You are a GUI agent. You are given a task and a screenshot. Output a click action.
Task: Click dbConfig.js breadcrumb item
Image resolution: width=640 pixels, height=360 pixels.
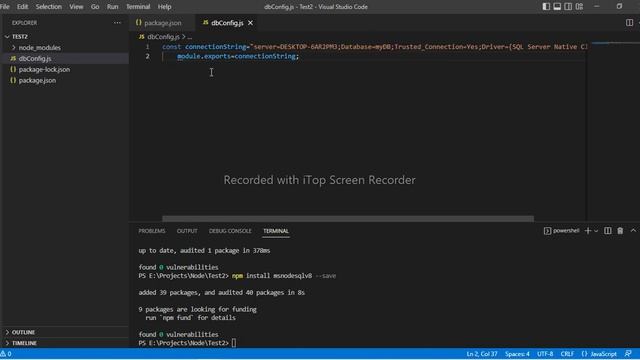click(x=163, y=37)
